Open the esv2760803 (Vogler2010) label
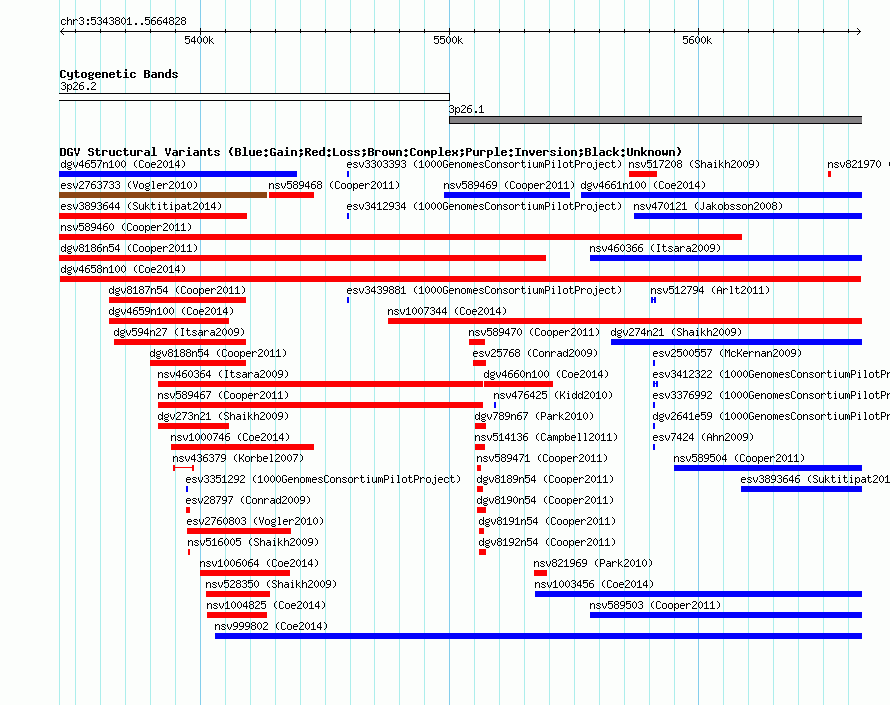The width and height of the screenshot is (890, 705). pyautogui.click(x=255, y=522)
